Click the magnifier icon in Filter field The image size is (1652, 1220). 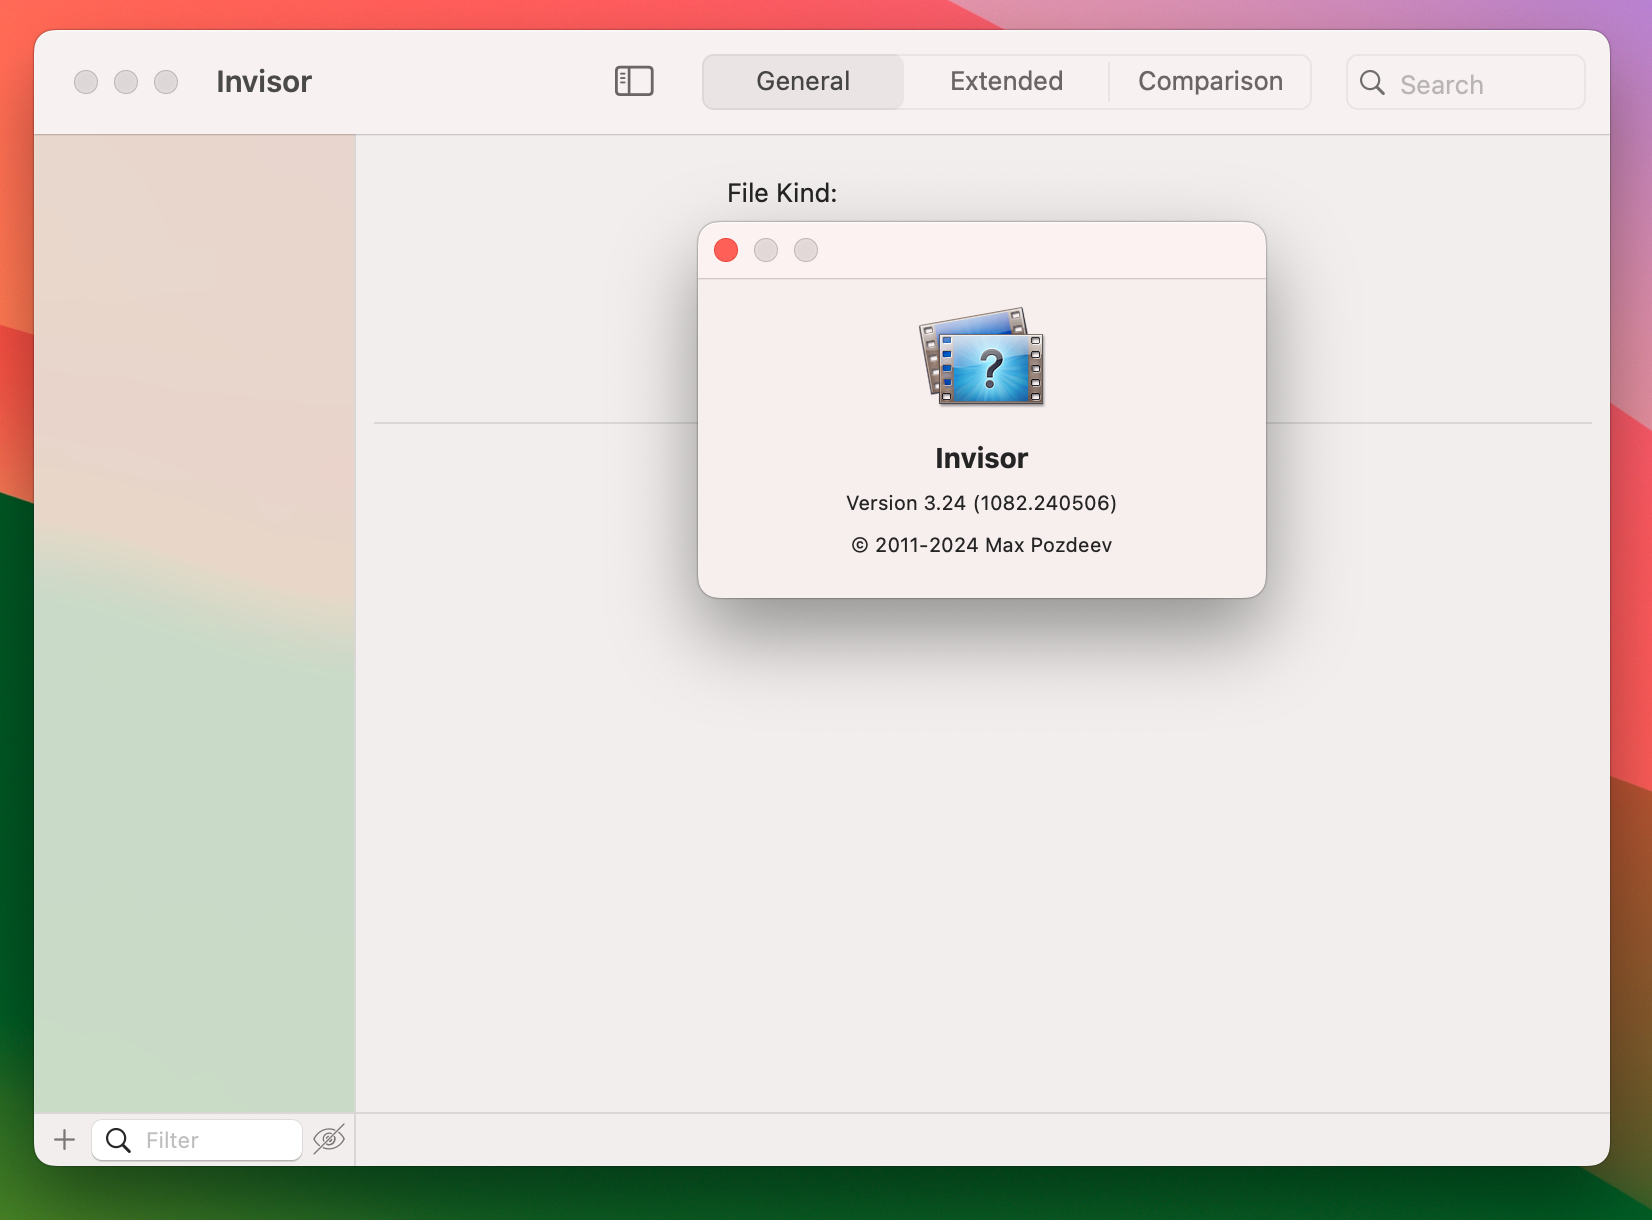[x=118, y=1140]
